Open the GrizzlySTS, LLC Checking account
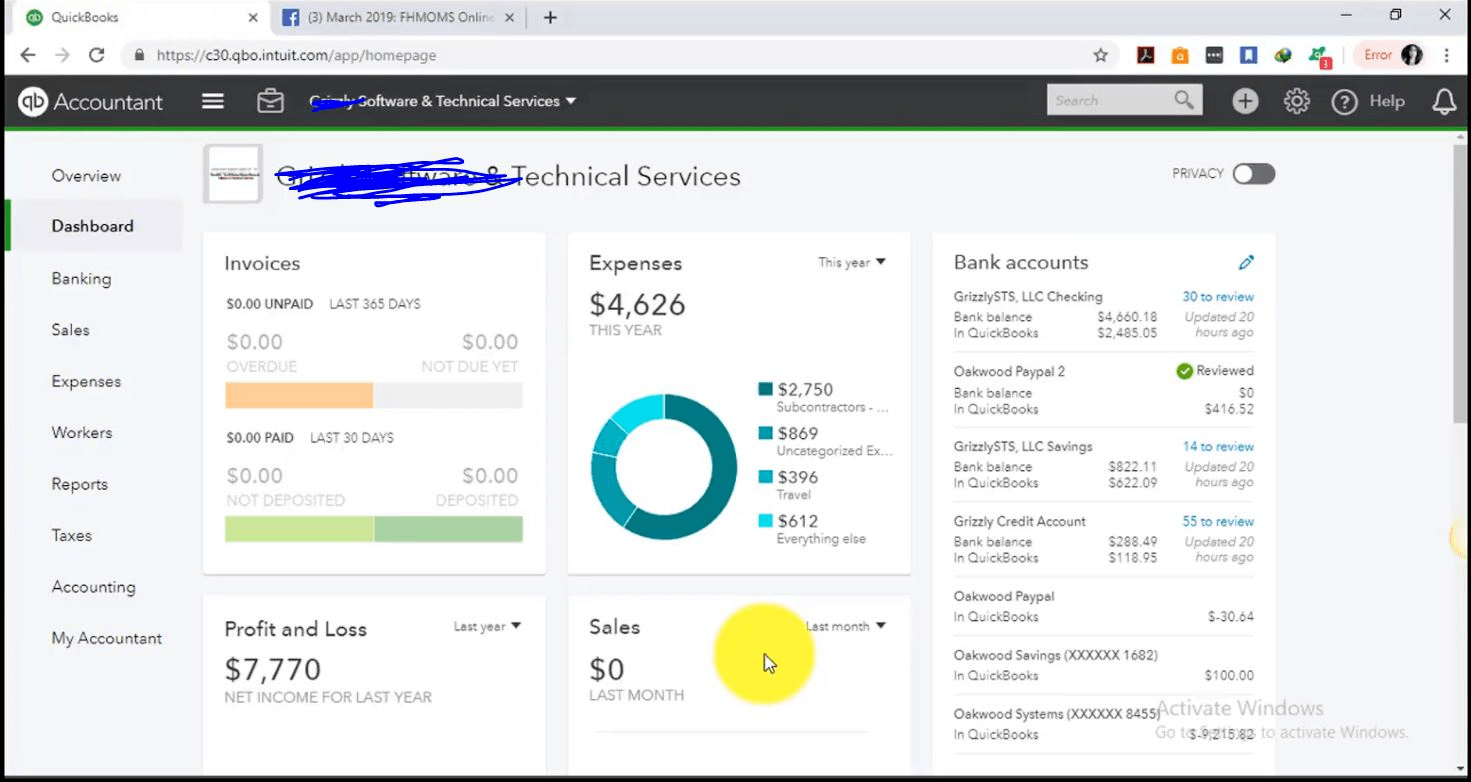Image resolution: width=1471 pixels, height=782 pixels. pyautogui.click(x=1028, y=297)
